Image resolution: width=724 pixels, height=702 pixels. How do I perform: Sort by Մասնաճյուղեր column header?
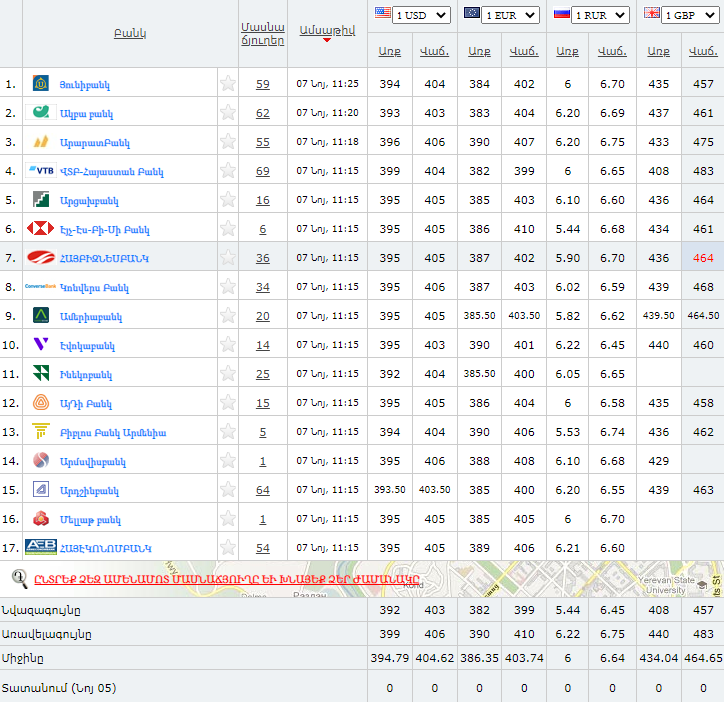coord(263,34)
